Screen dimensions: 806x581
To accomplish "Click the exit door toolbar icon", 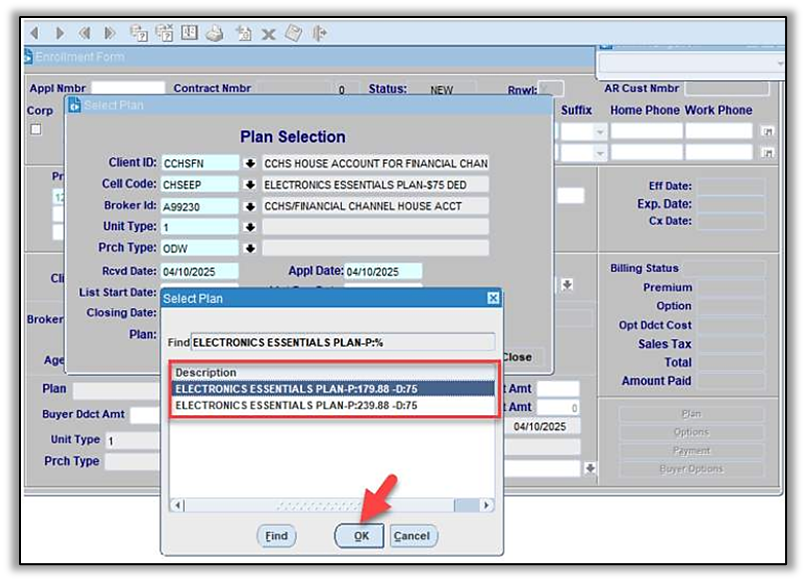I will point(320,33).
